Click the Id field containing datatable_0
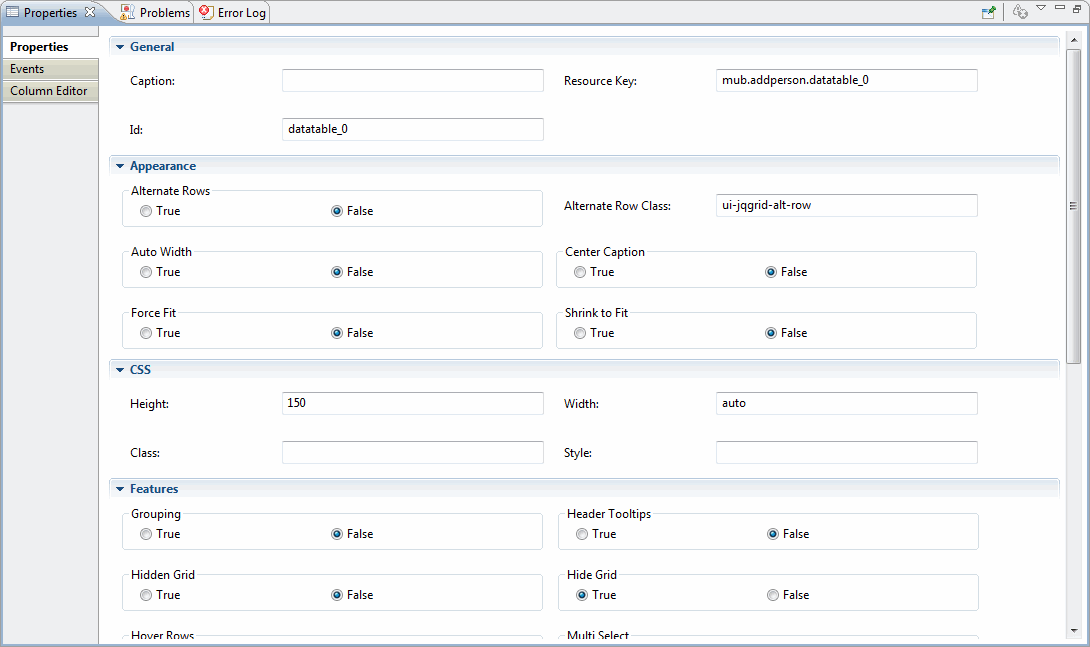The height and width of the screenshot is (647, 1090). 413,129
